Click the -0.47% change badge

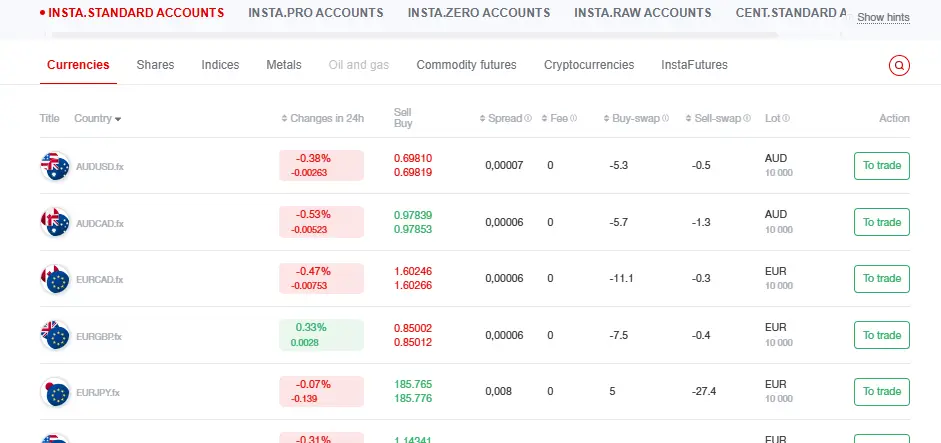pos(322,279)
